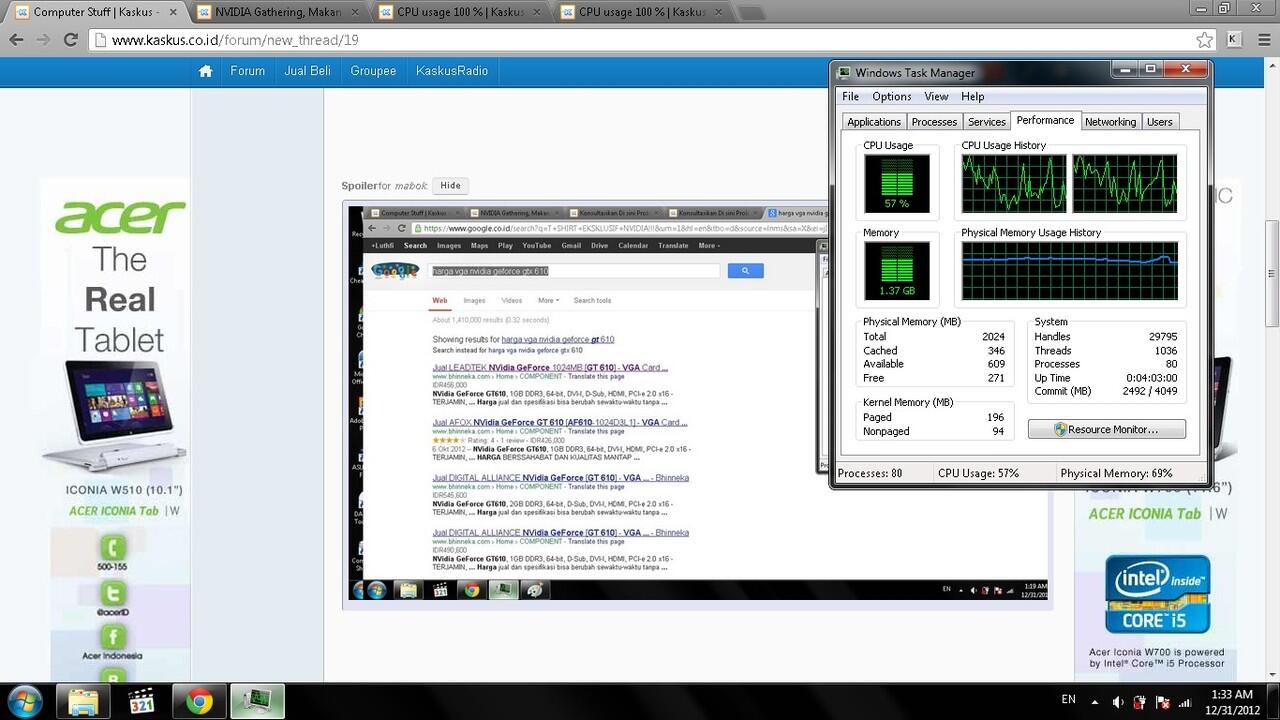Image resolution: width=1280 pixels, height=720 pixels.
Task: Click the Physical Memory Total value 2024
Action: click(993, 337)
